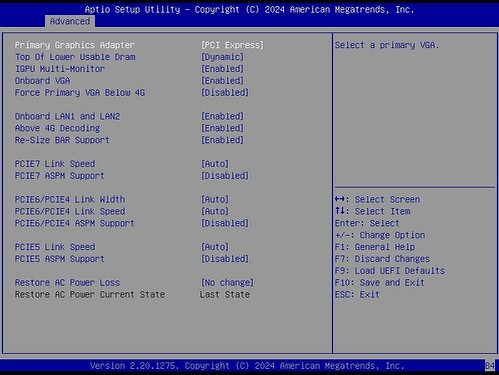Viewport: 499px width, 375px height.
Task: Click the Enter: Select key hint
Action: point(367,223)
